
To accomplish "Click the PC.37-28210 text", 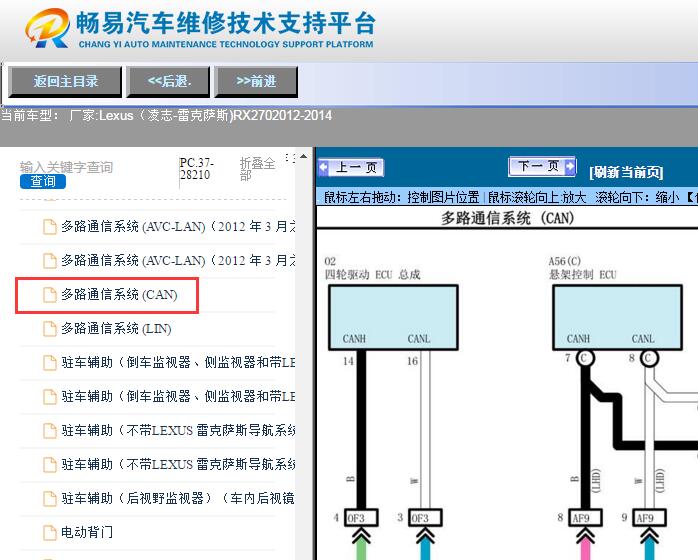I will (x=196, y=169).
